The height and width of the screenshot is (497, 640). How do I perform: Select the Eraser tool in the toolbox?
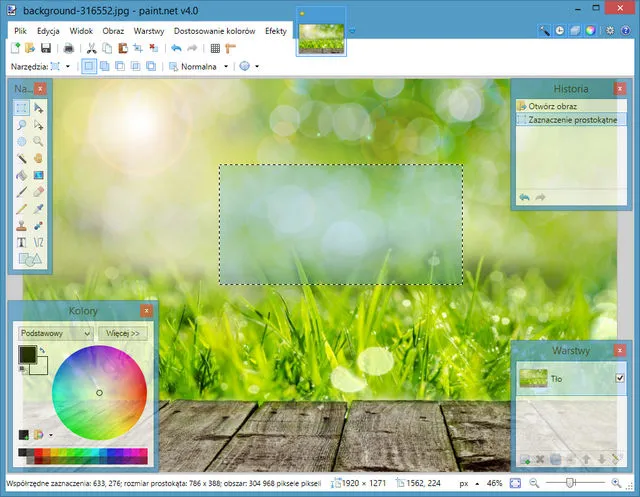pyautogui.click(x=38, y=191)
